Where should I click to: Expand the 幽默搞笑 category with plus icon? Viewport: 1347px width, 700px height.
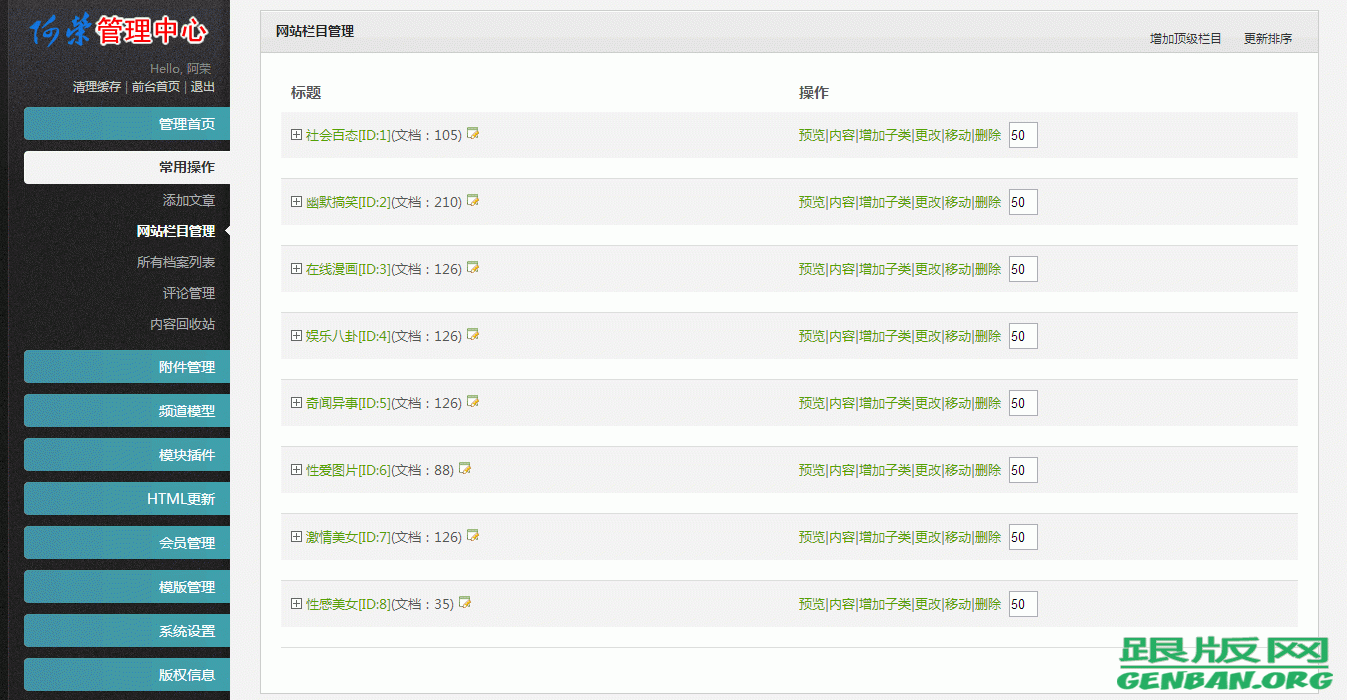tap(296, 202)
